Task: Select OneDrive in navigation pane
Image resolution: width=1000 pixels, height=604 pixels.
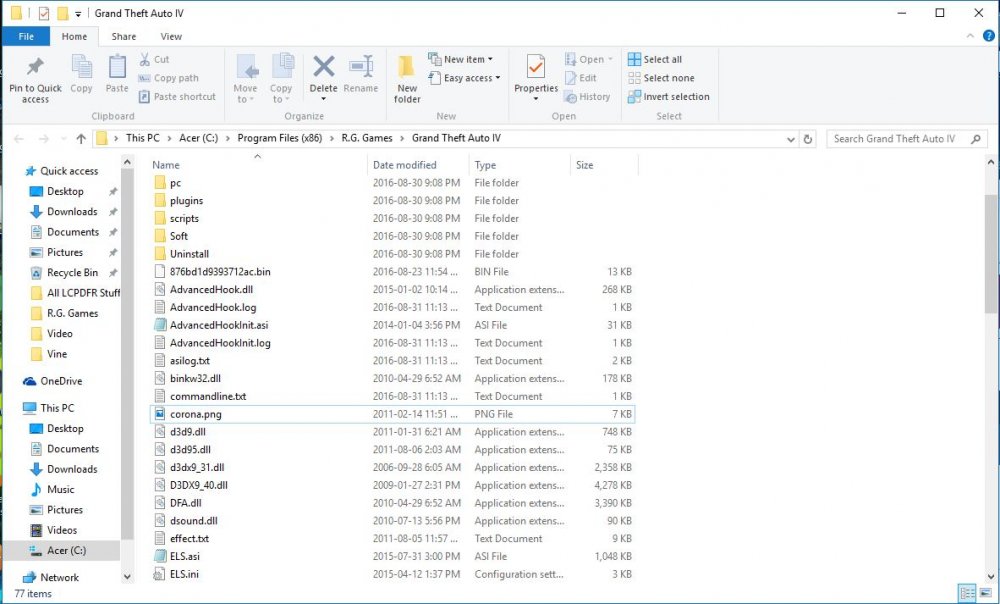Action: click(61, 381)
